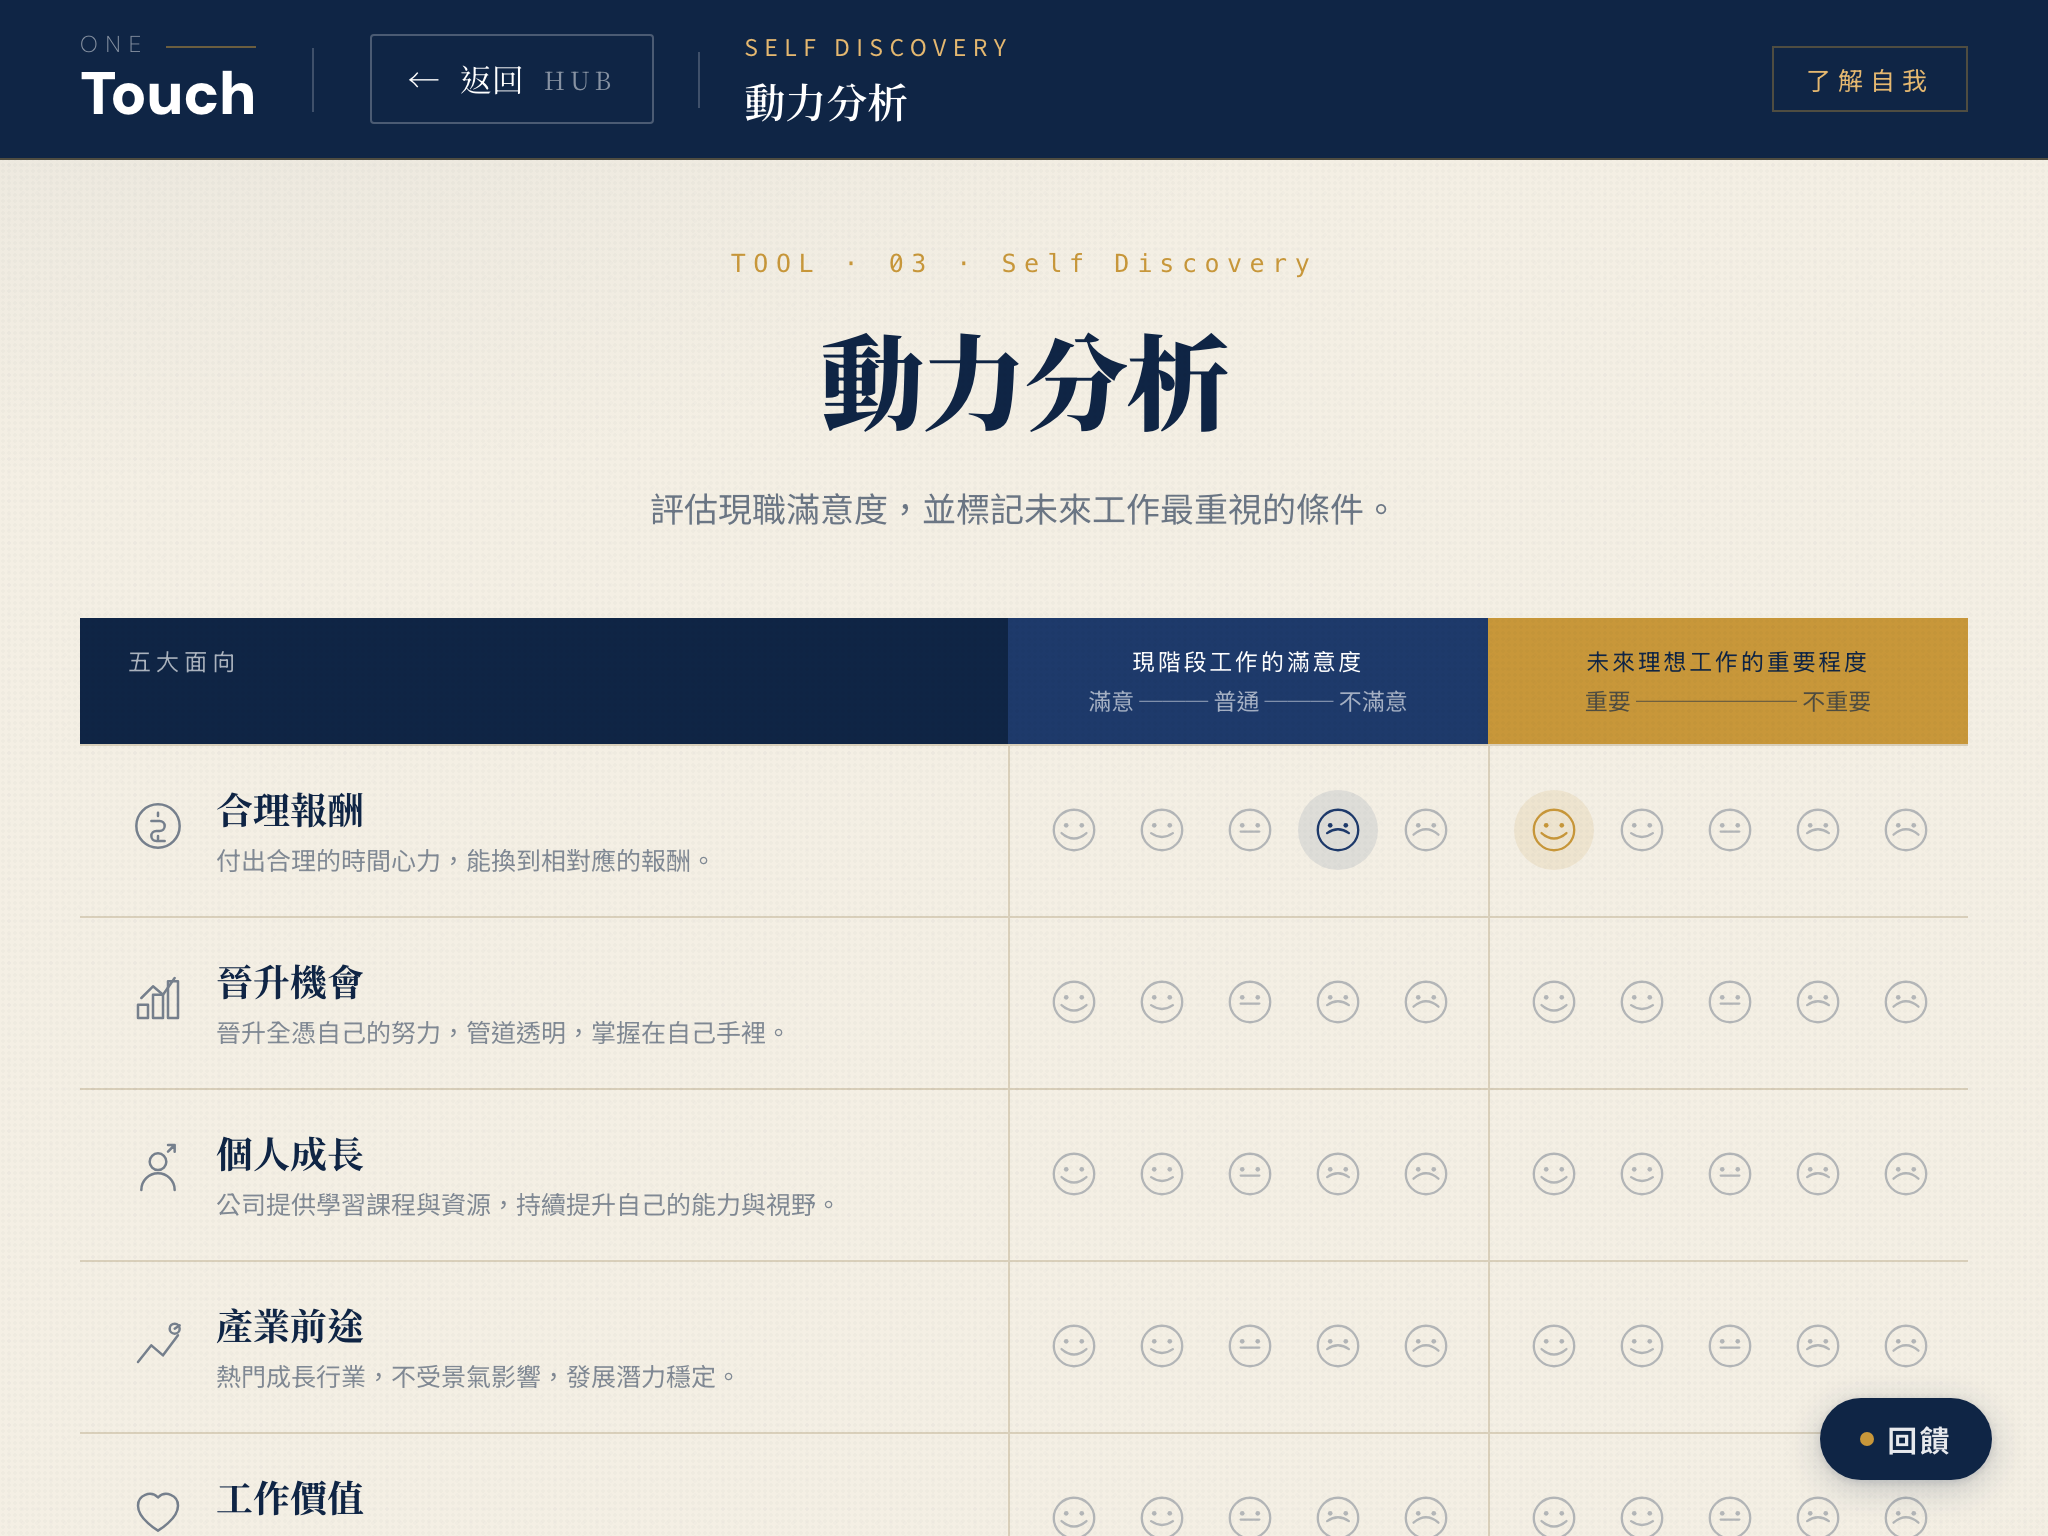This screenshot has height=1536, width=2048.
Task: Click the 合理報酬 row title
Action: pyautogui.click(x=290, y=811)
